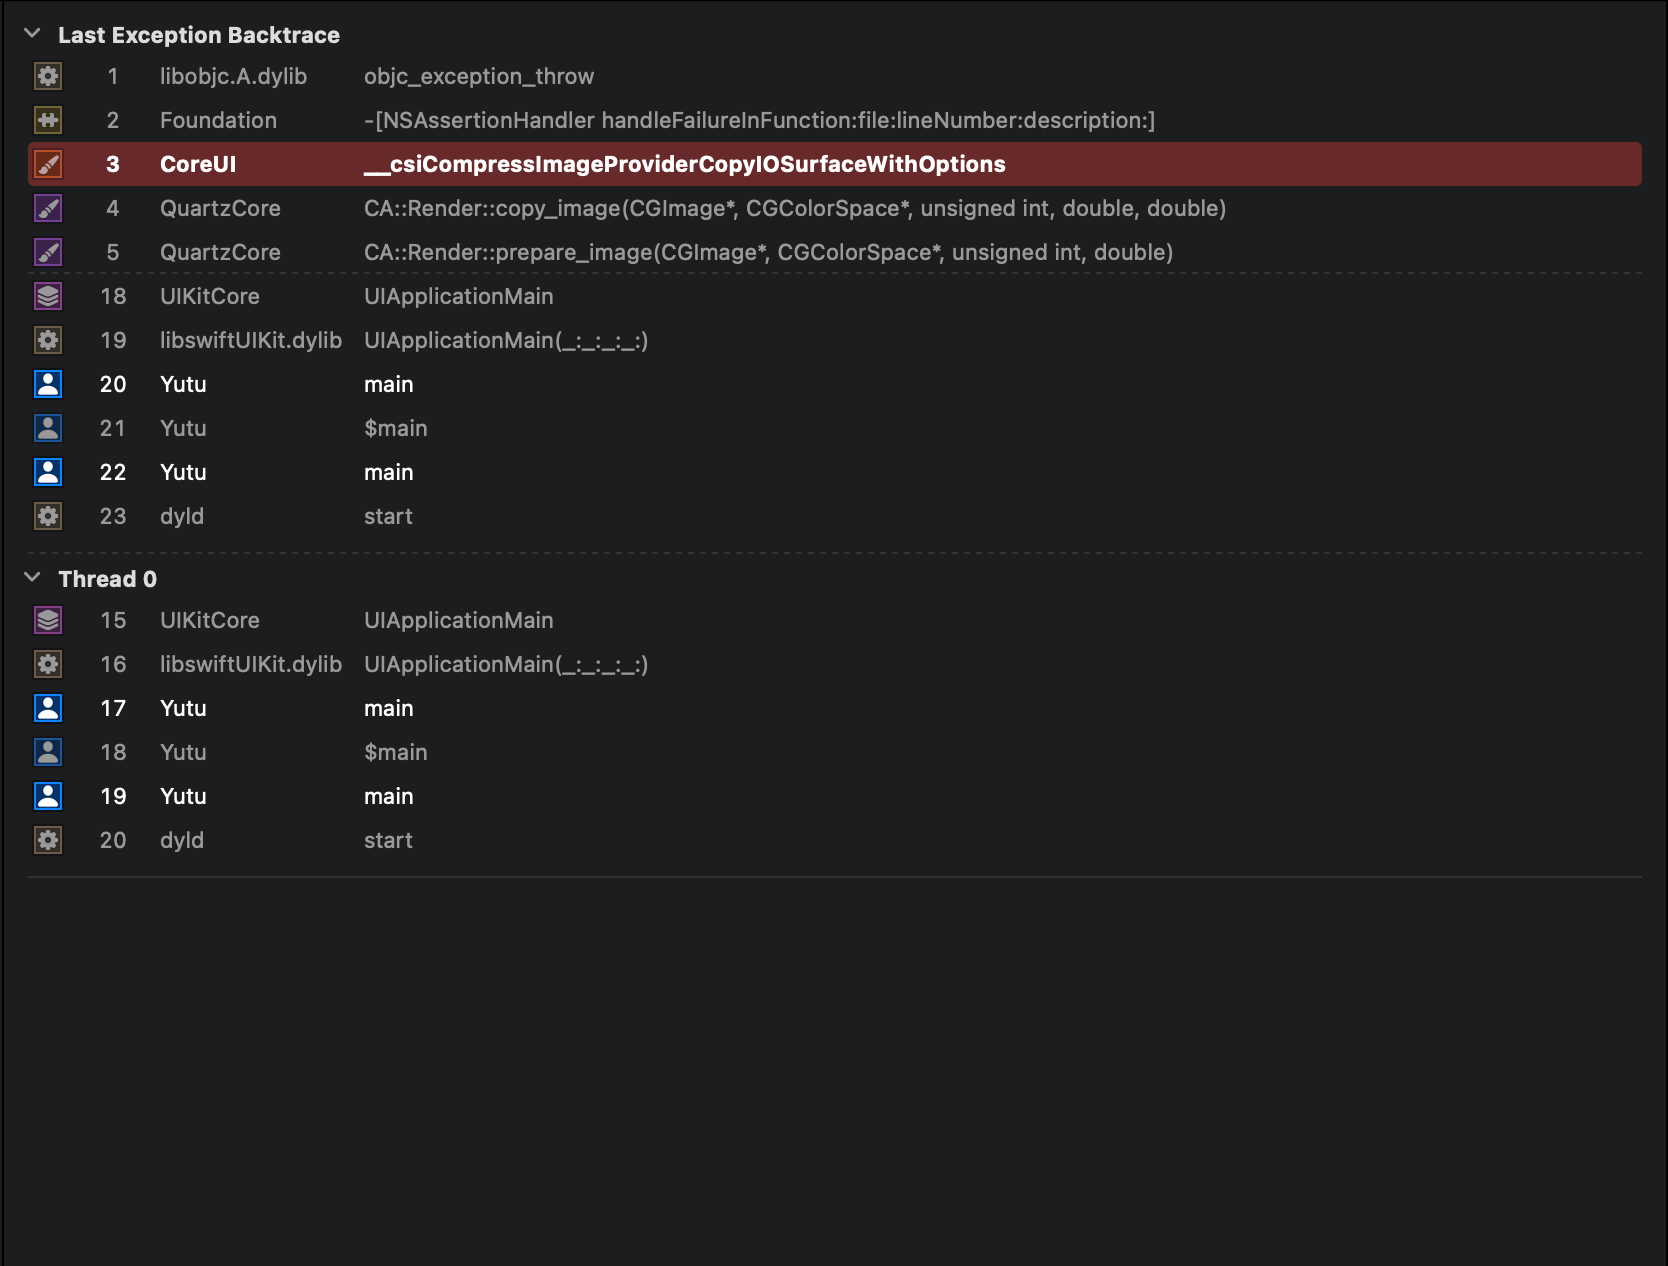1668x1266 pixels.
Task: Click the layers icon for UIKitCore frame 15
Action: pos(48,620)
